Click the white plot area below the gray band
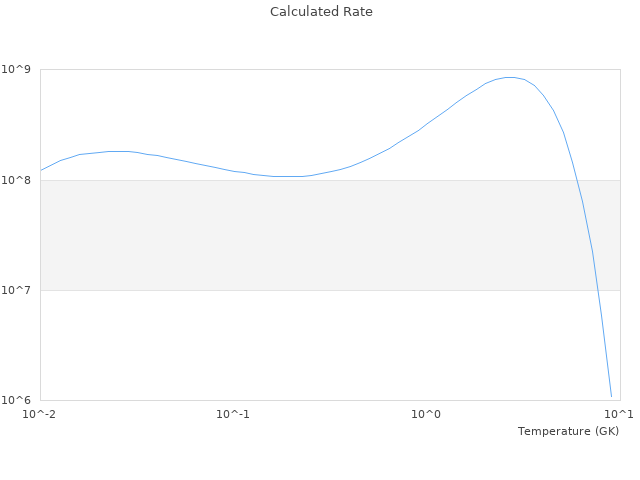 (x=300, y=345)
